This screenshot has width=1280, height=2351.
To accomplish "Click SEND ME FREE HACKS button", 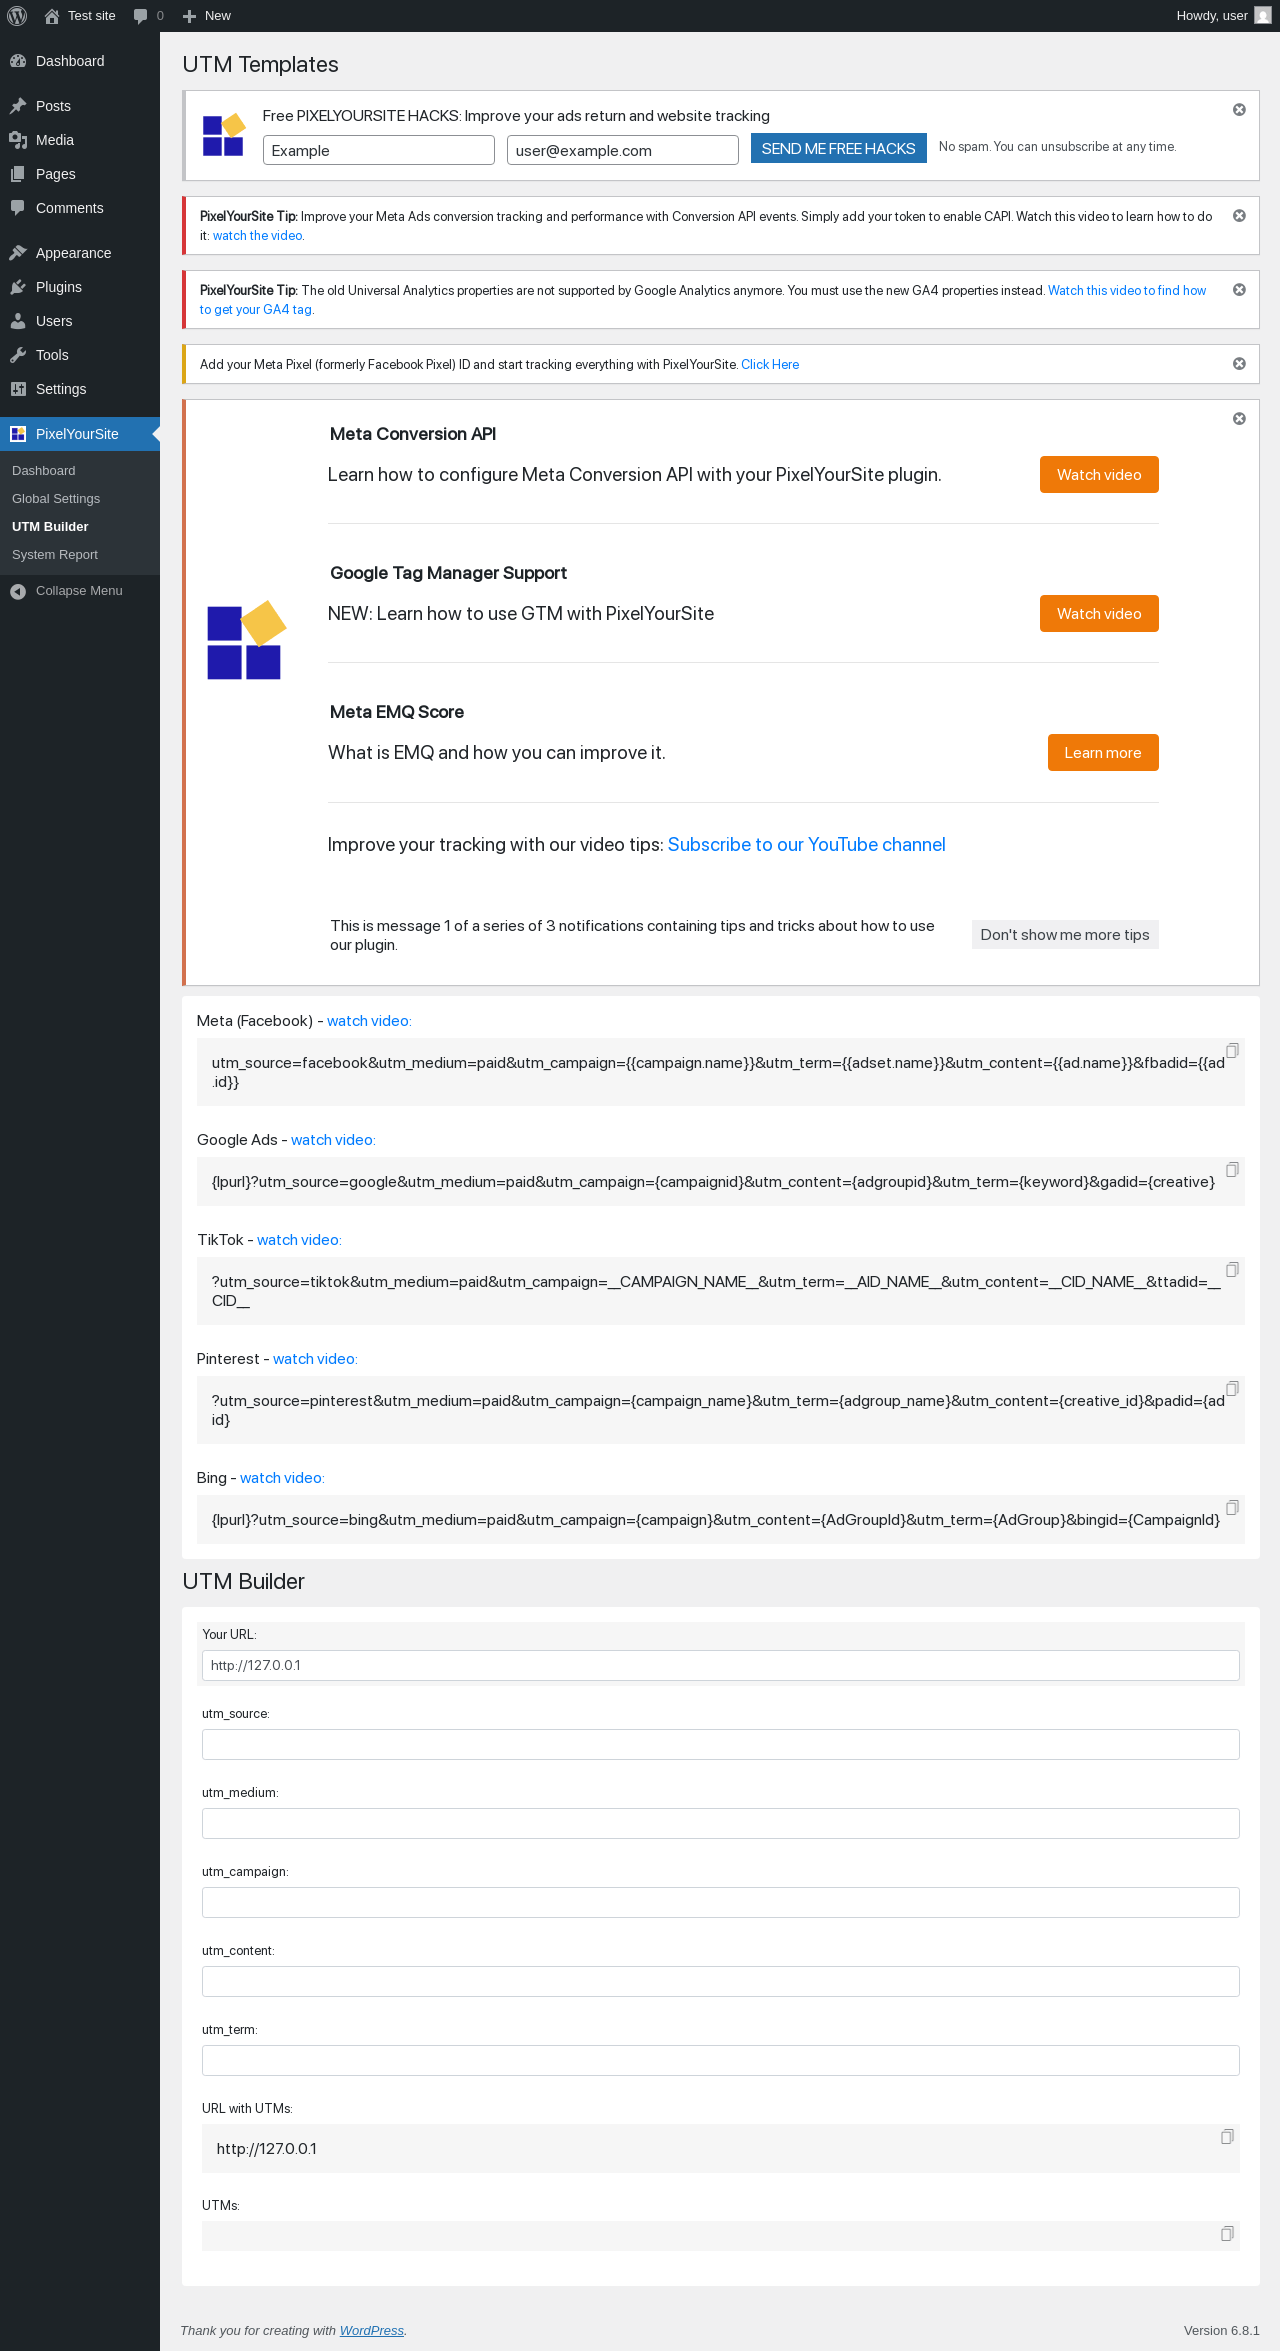I will click(x=838, y=149).
